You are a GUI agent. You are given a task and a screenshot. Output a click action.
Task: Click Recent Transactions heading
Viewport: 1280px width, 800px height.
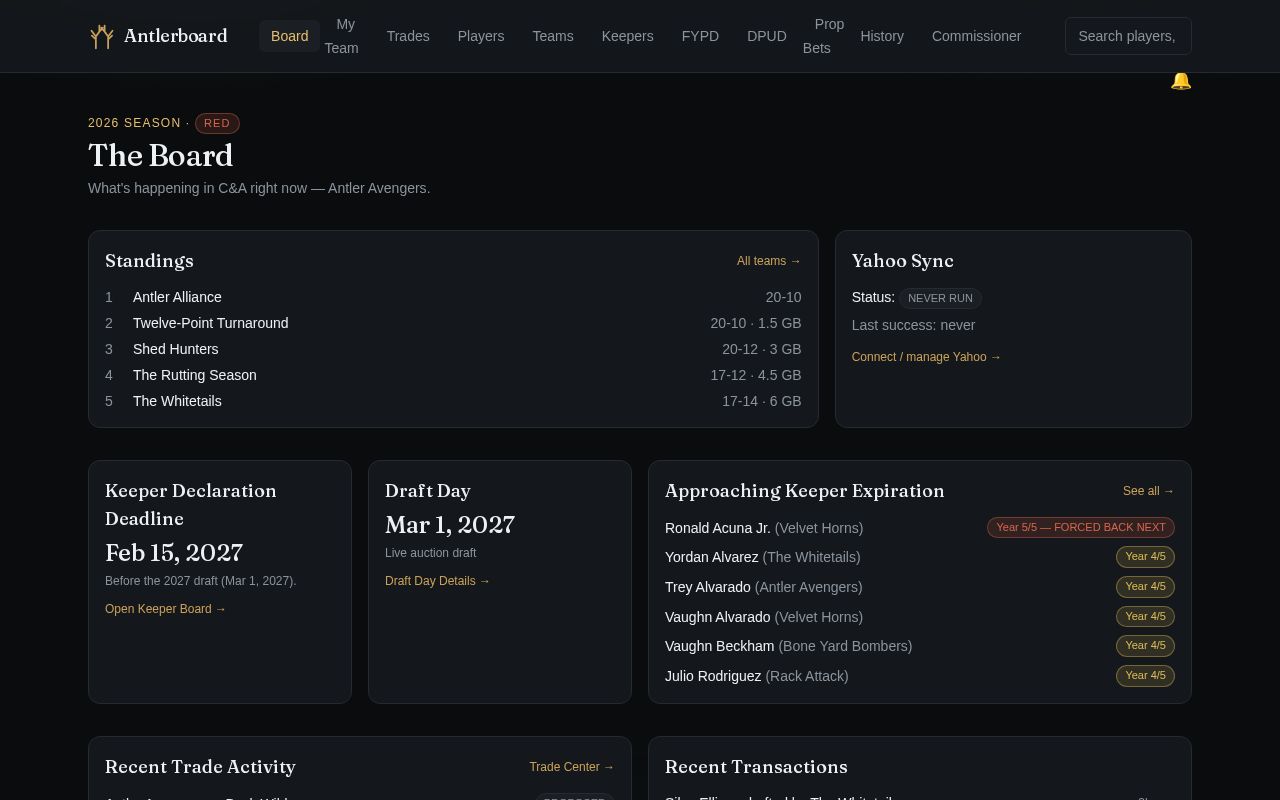click(756, 767)
